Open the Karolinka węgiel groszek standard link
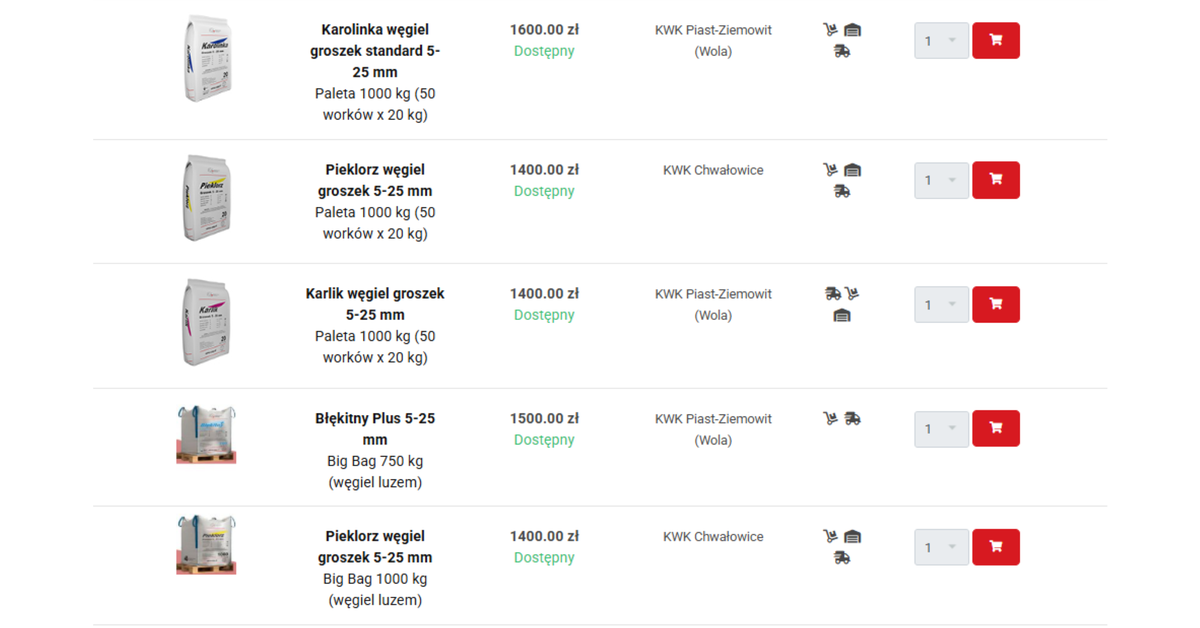This screenshot has width=1200, height=628. [375, 51]
